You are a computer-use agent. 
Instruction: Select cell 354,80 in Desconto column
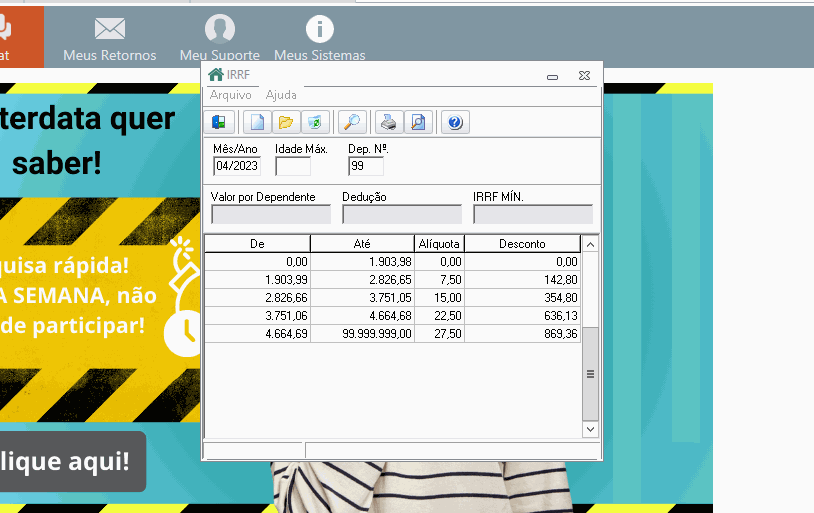click(x=522, y=298)
